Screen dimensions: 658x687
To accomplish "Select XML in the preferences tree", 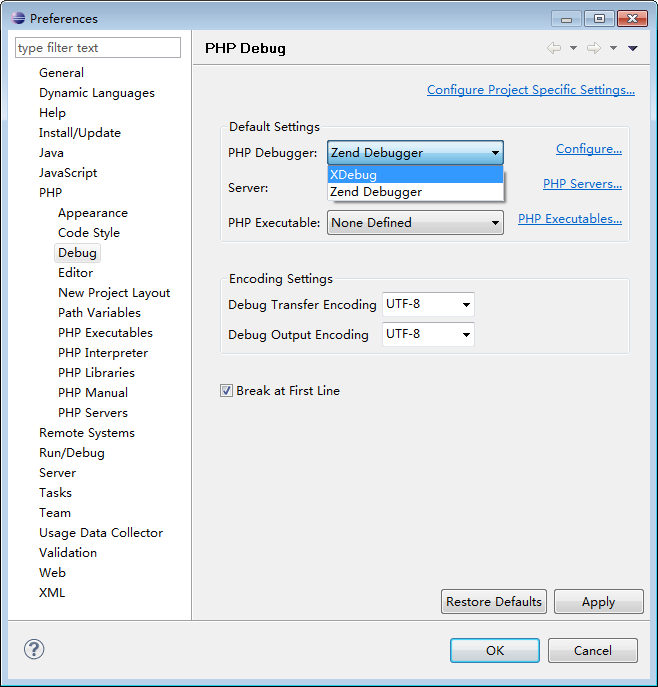I will tap(52, 593).
